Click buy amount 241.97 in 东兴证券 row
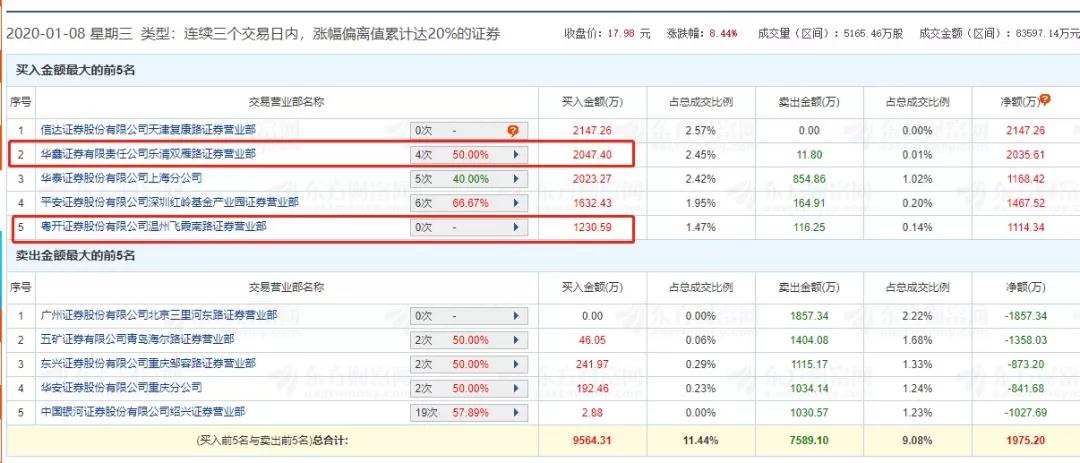Screen dimensions: 1080x463 (x=592, y=364)
